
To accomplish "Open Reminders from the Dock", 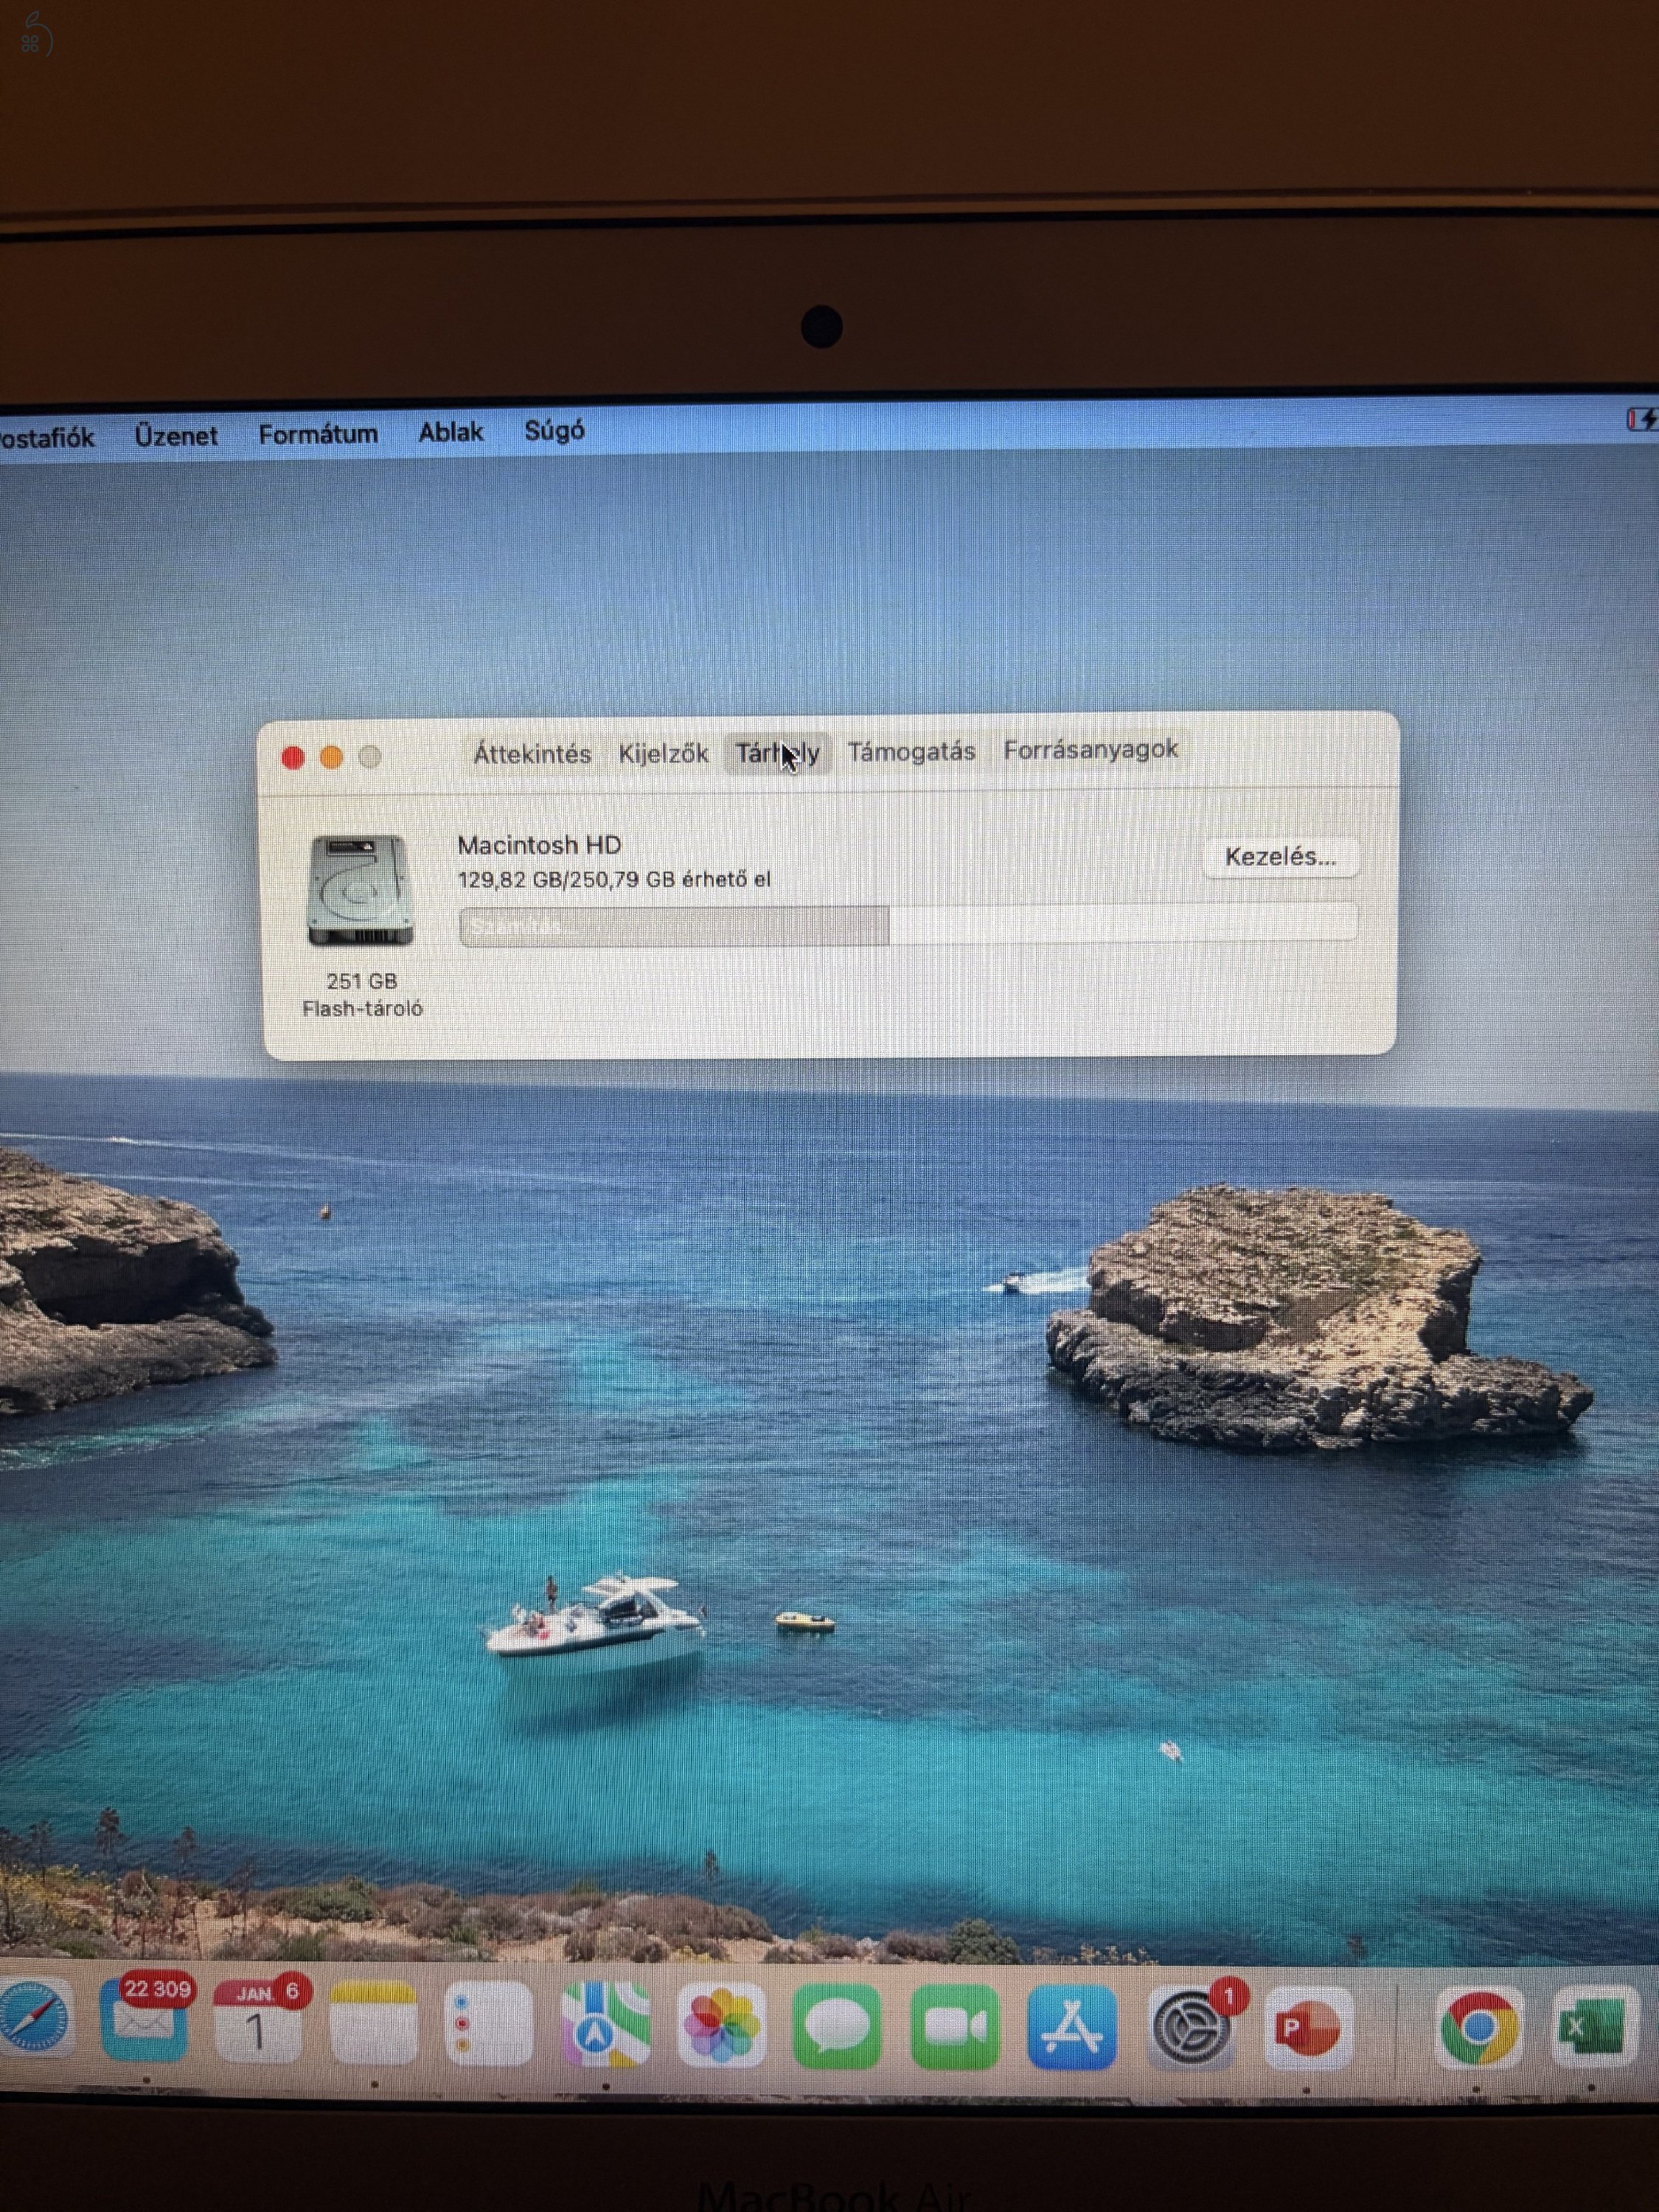I will 489,2023.
